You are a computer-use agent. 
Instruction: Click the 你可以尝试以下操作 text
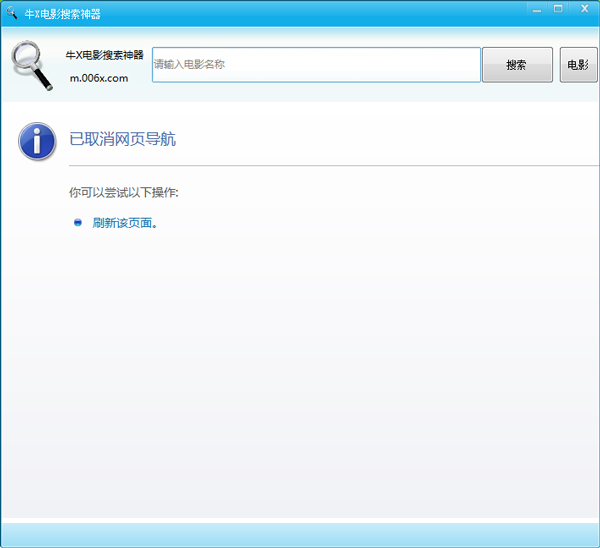tap(123, 191)
